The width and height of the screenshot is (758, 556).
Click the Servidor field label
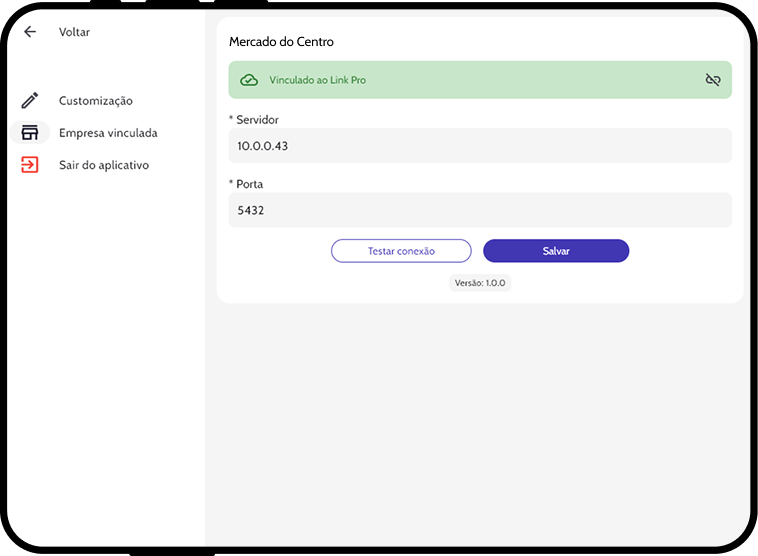tap(257, 120)
